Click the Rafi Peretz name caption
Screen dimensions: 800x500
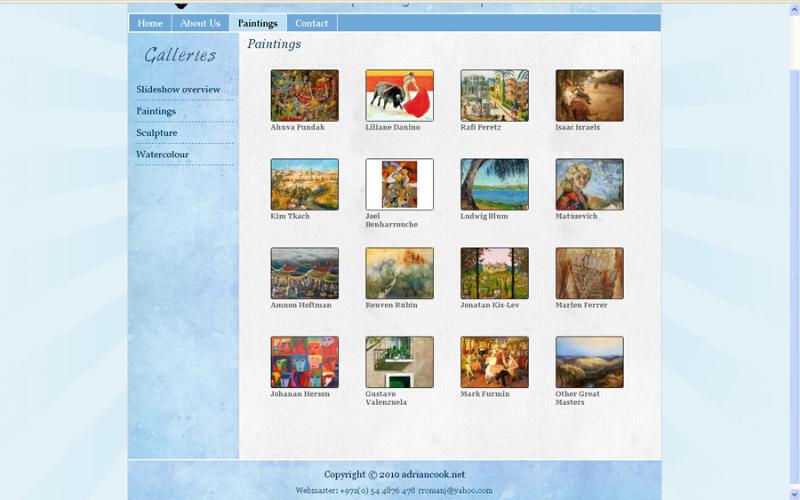pos(481,127)
